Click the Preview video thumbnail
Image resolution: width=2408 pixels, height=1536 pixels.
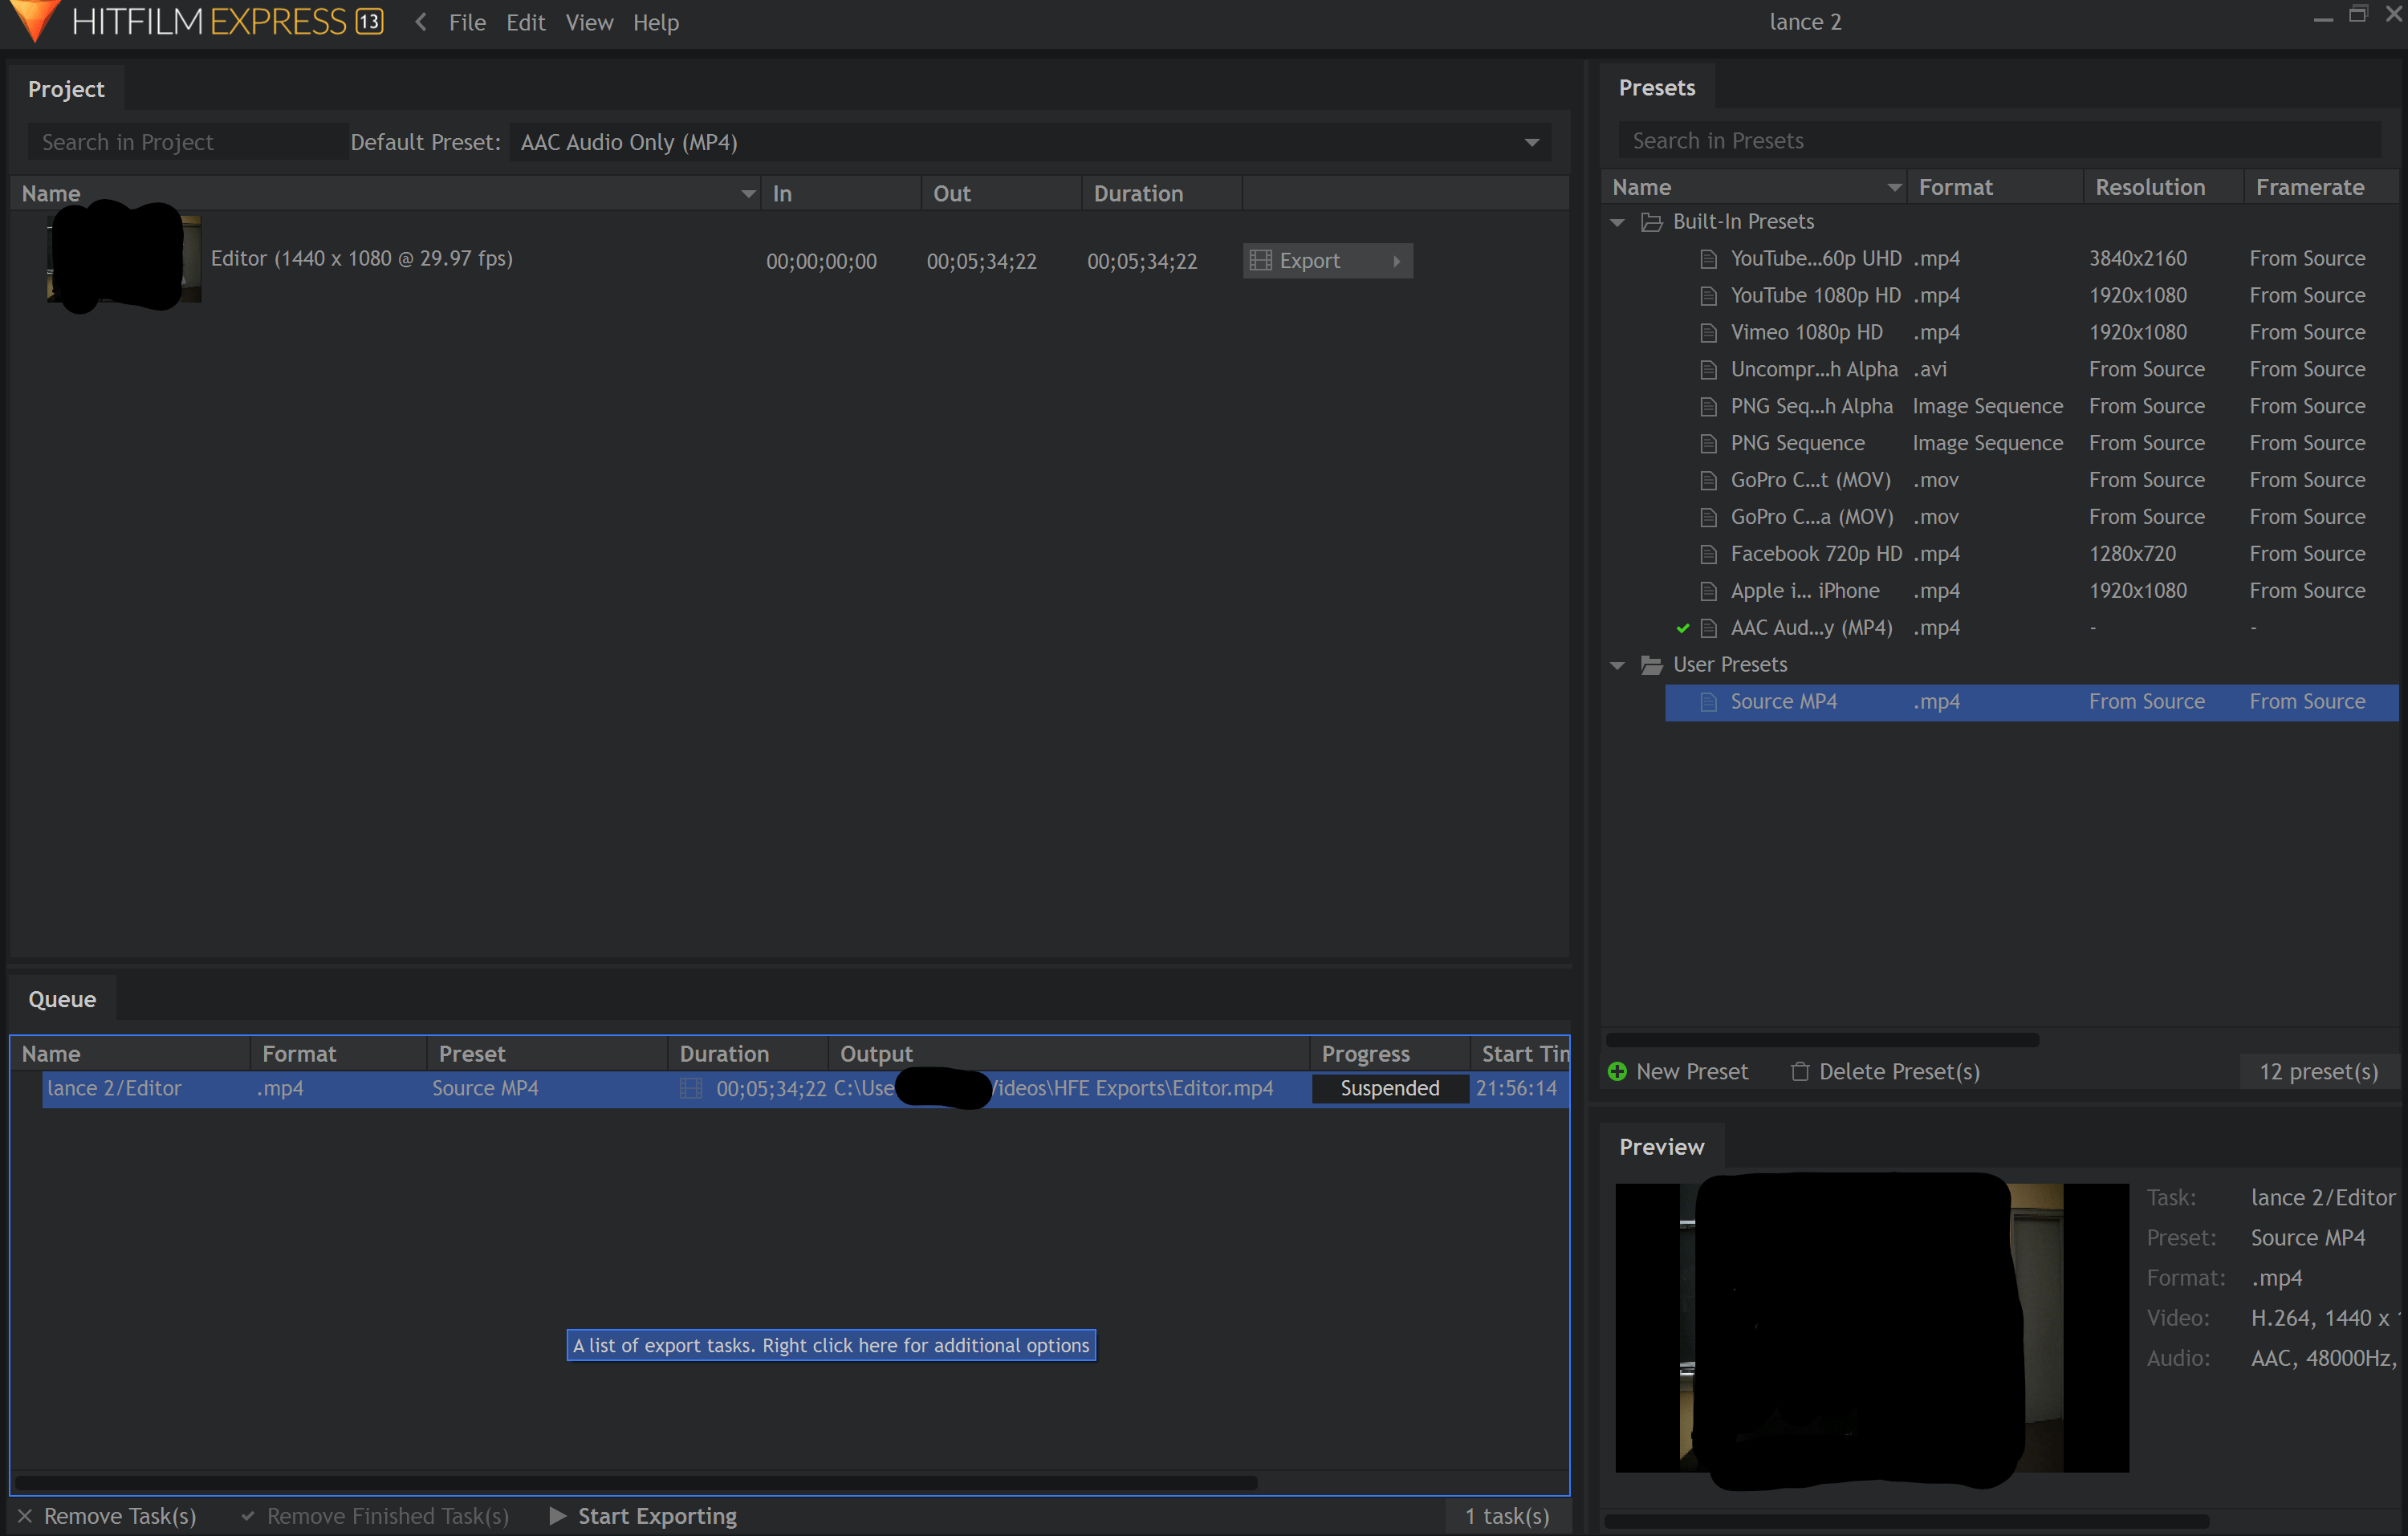click(1871, 1327)
